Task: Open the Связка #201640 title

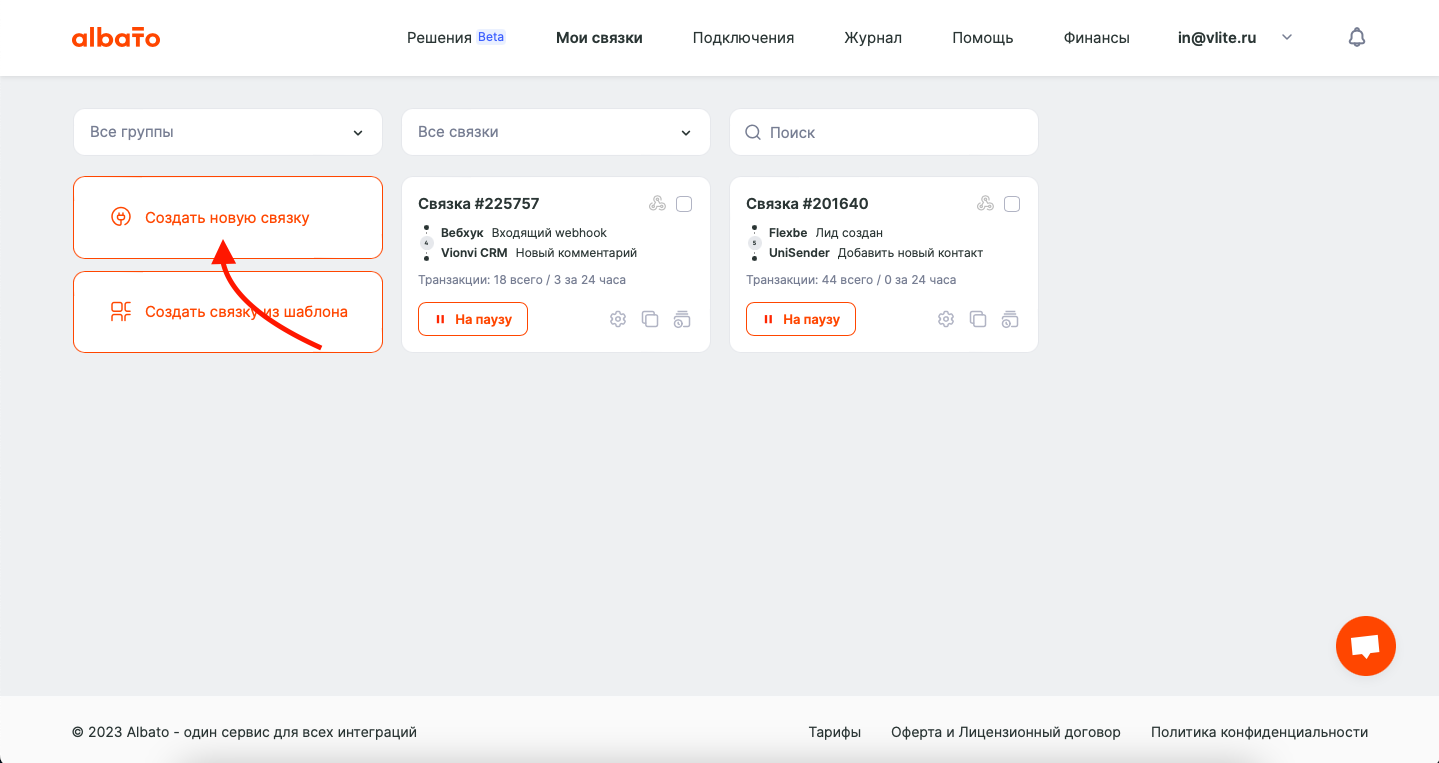Action: coord(807,204)
